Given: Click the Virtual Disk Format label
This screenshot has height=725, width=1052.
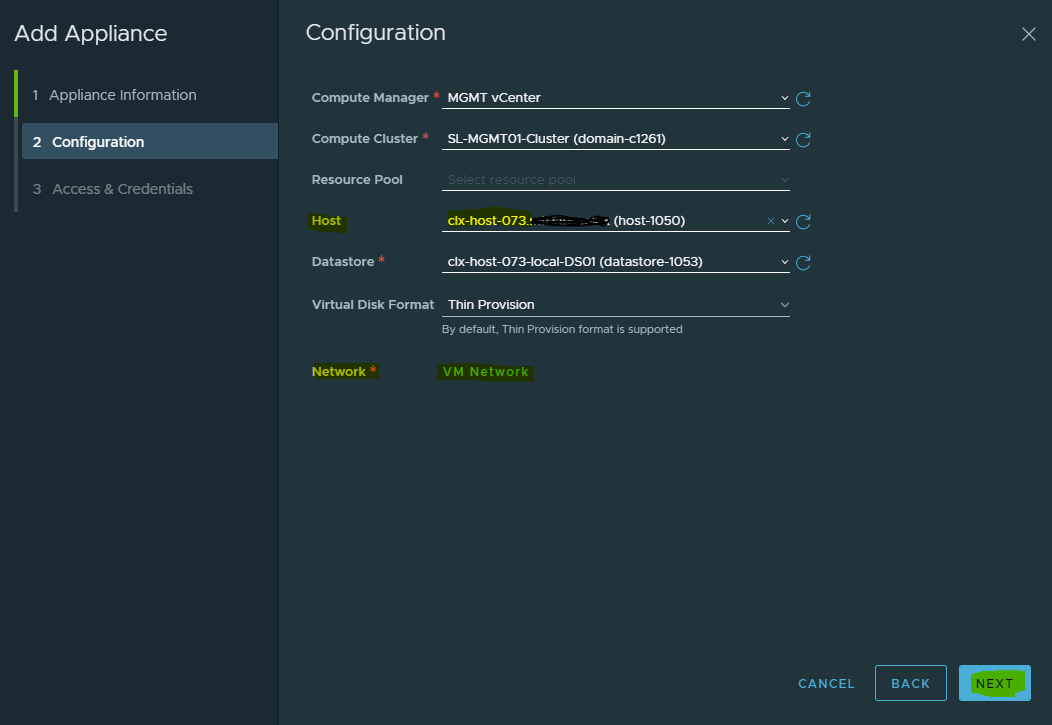Looking at the screenshot, I should [373, 304].
